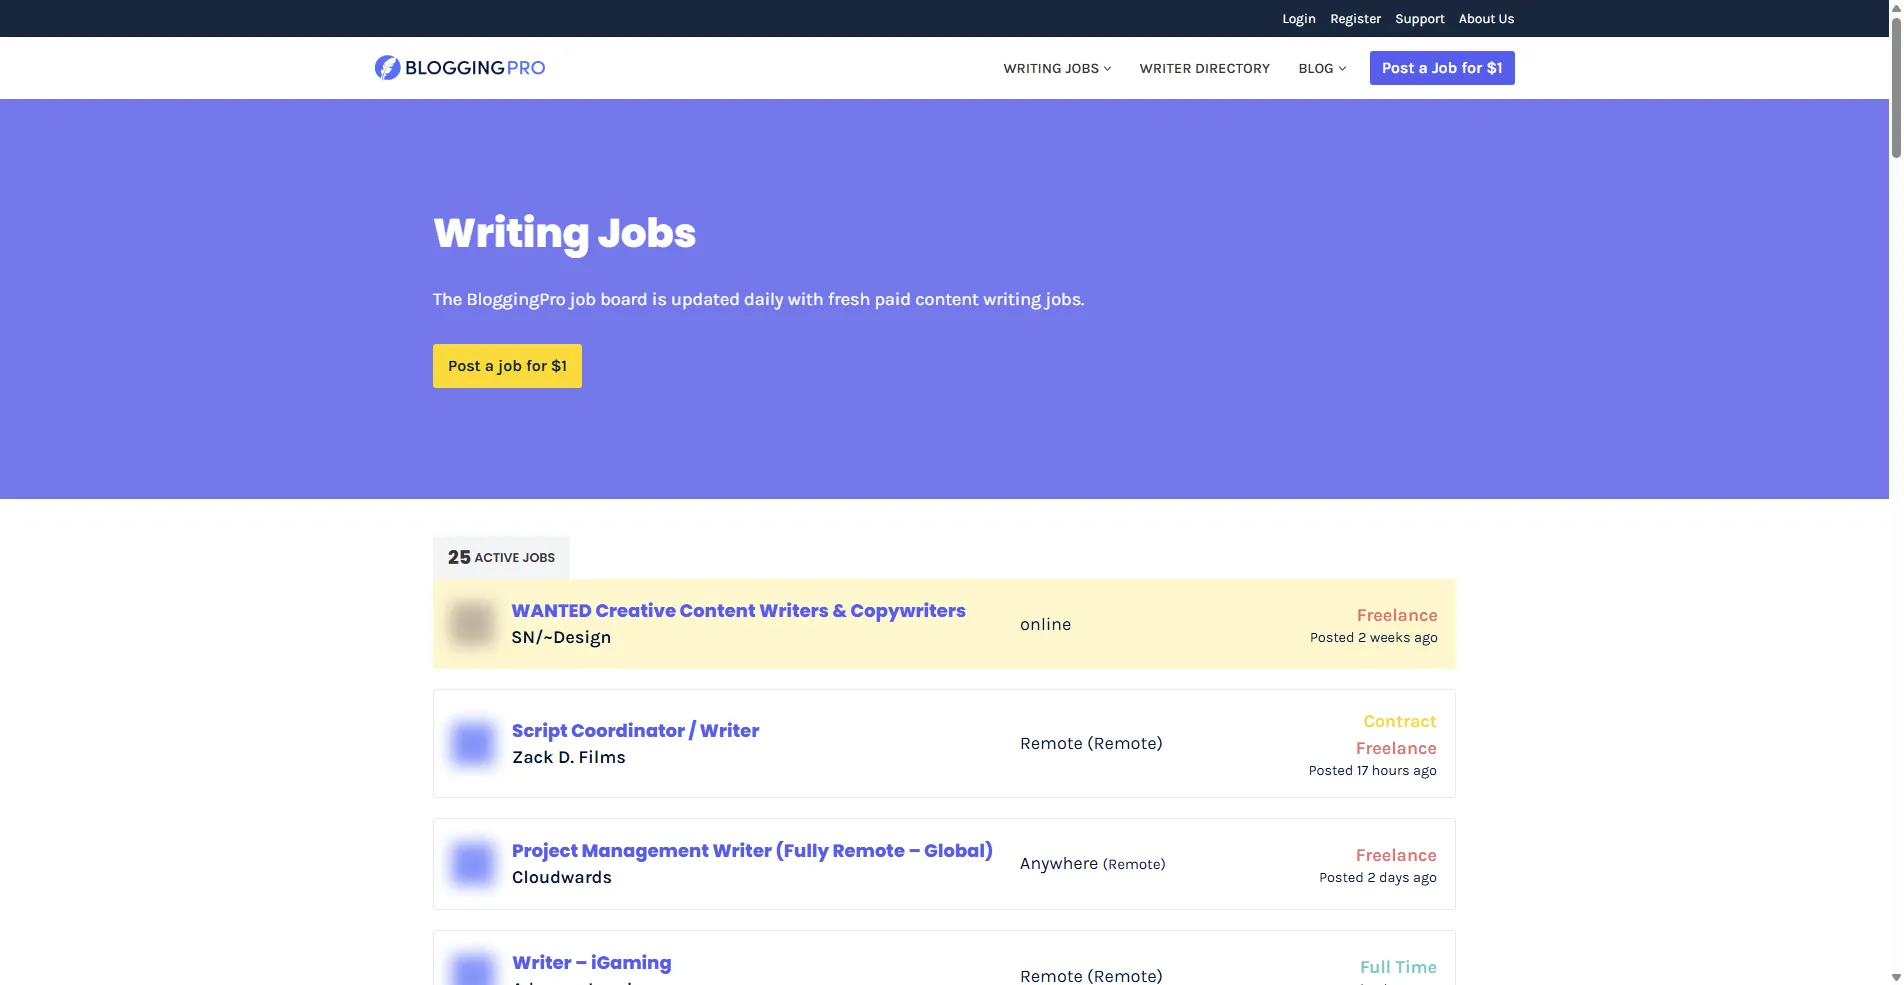Open the Project Management Writer job listing
1904x985 pixels.
752,850
